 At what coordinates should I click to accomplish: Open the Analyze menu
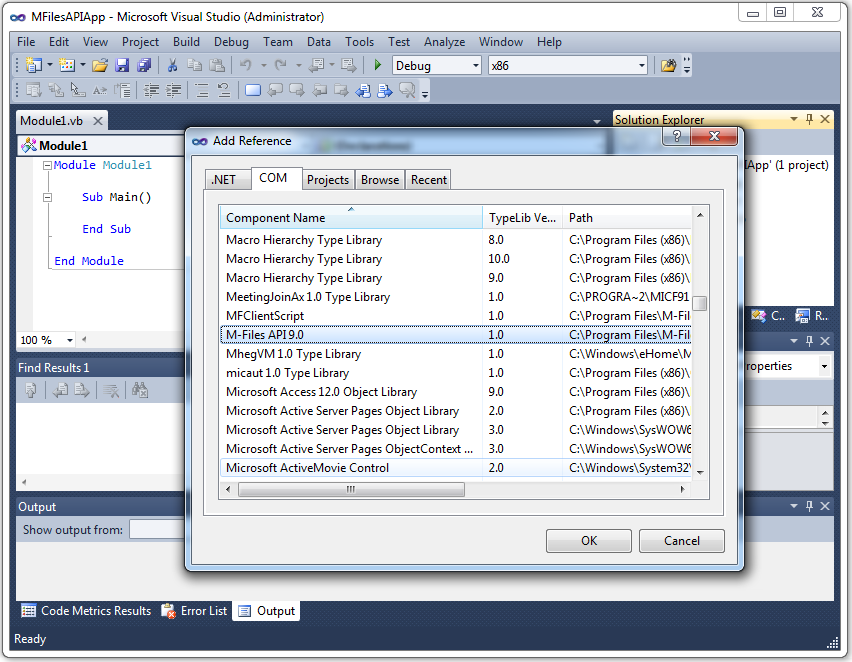pos(444,42)
